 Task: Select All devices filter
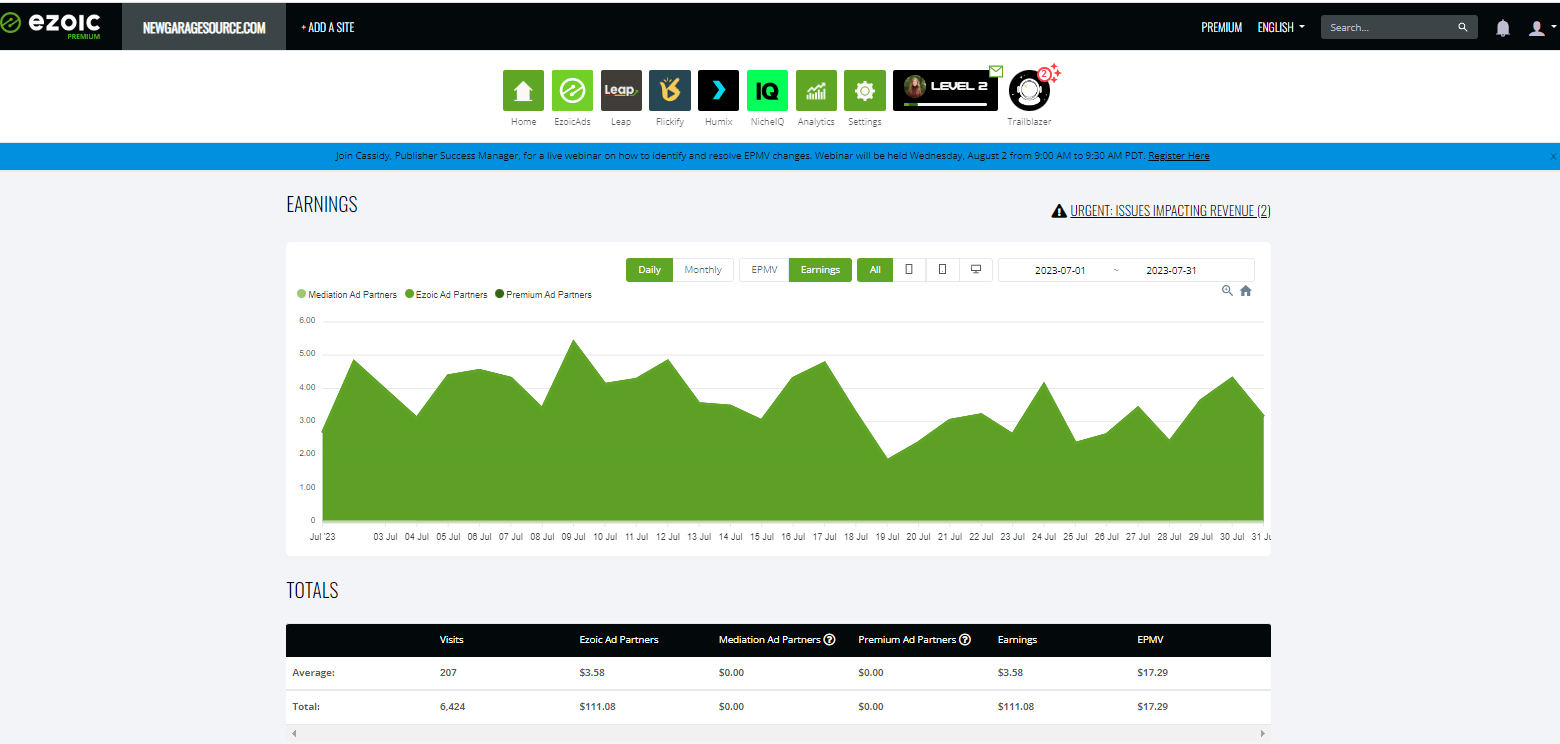(875, 270)
